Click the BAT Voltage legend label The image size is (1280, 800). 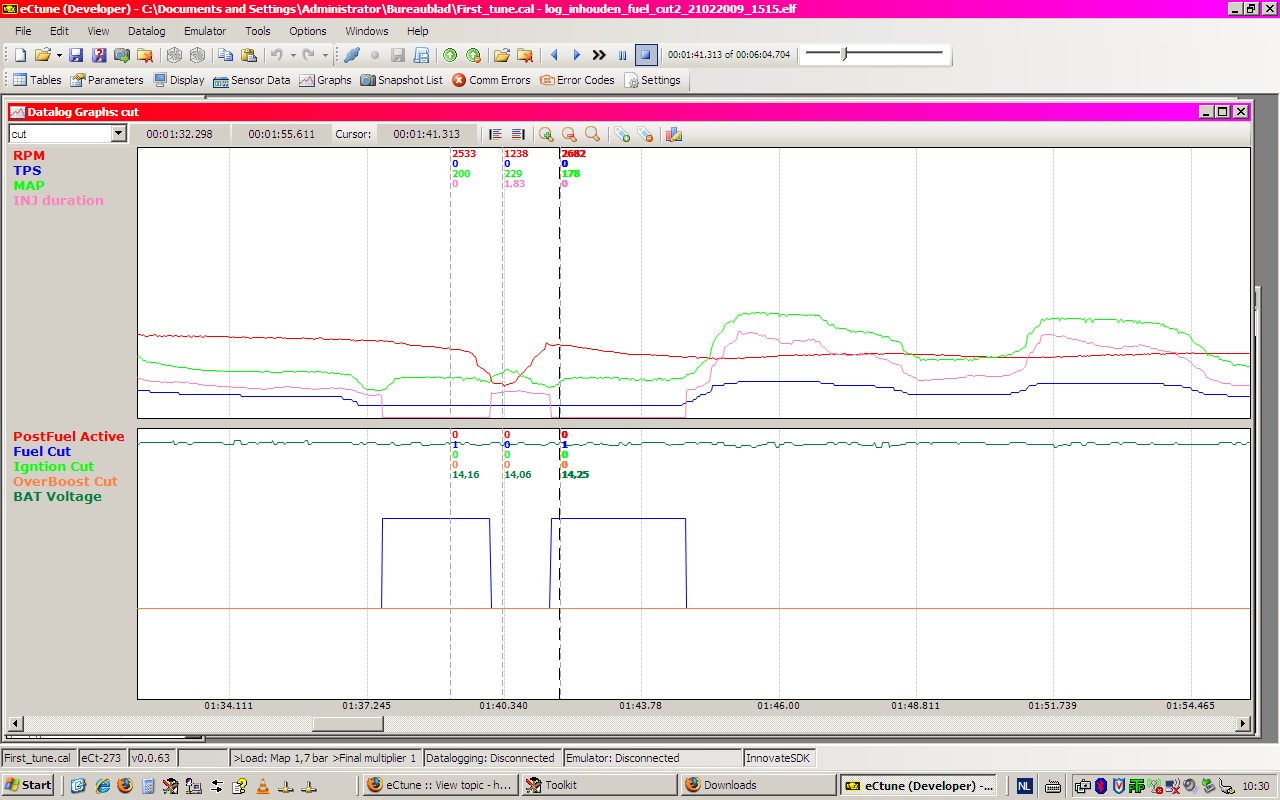point(57,496)
